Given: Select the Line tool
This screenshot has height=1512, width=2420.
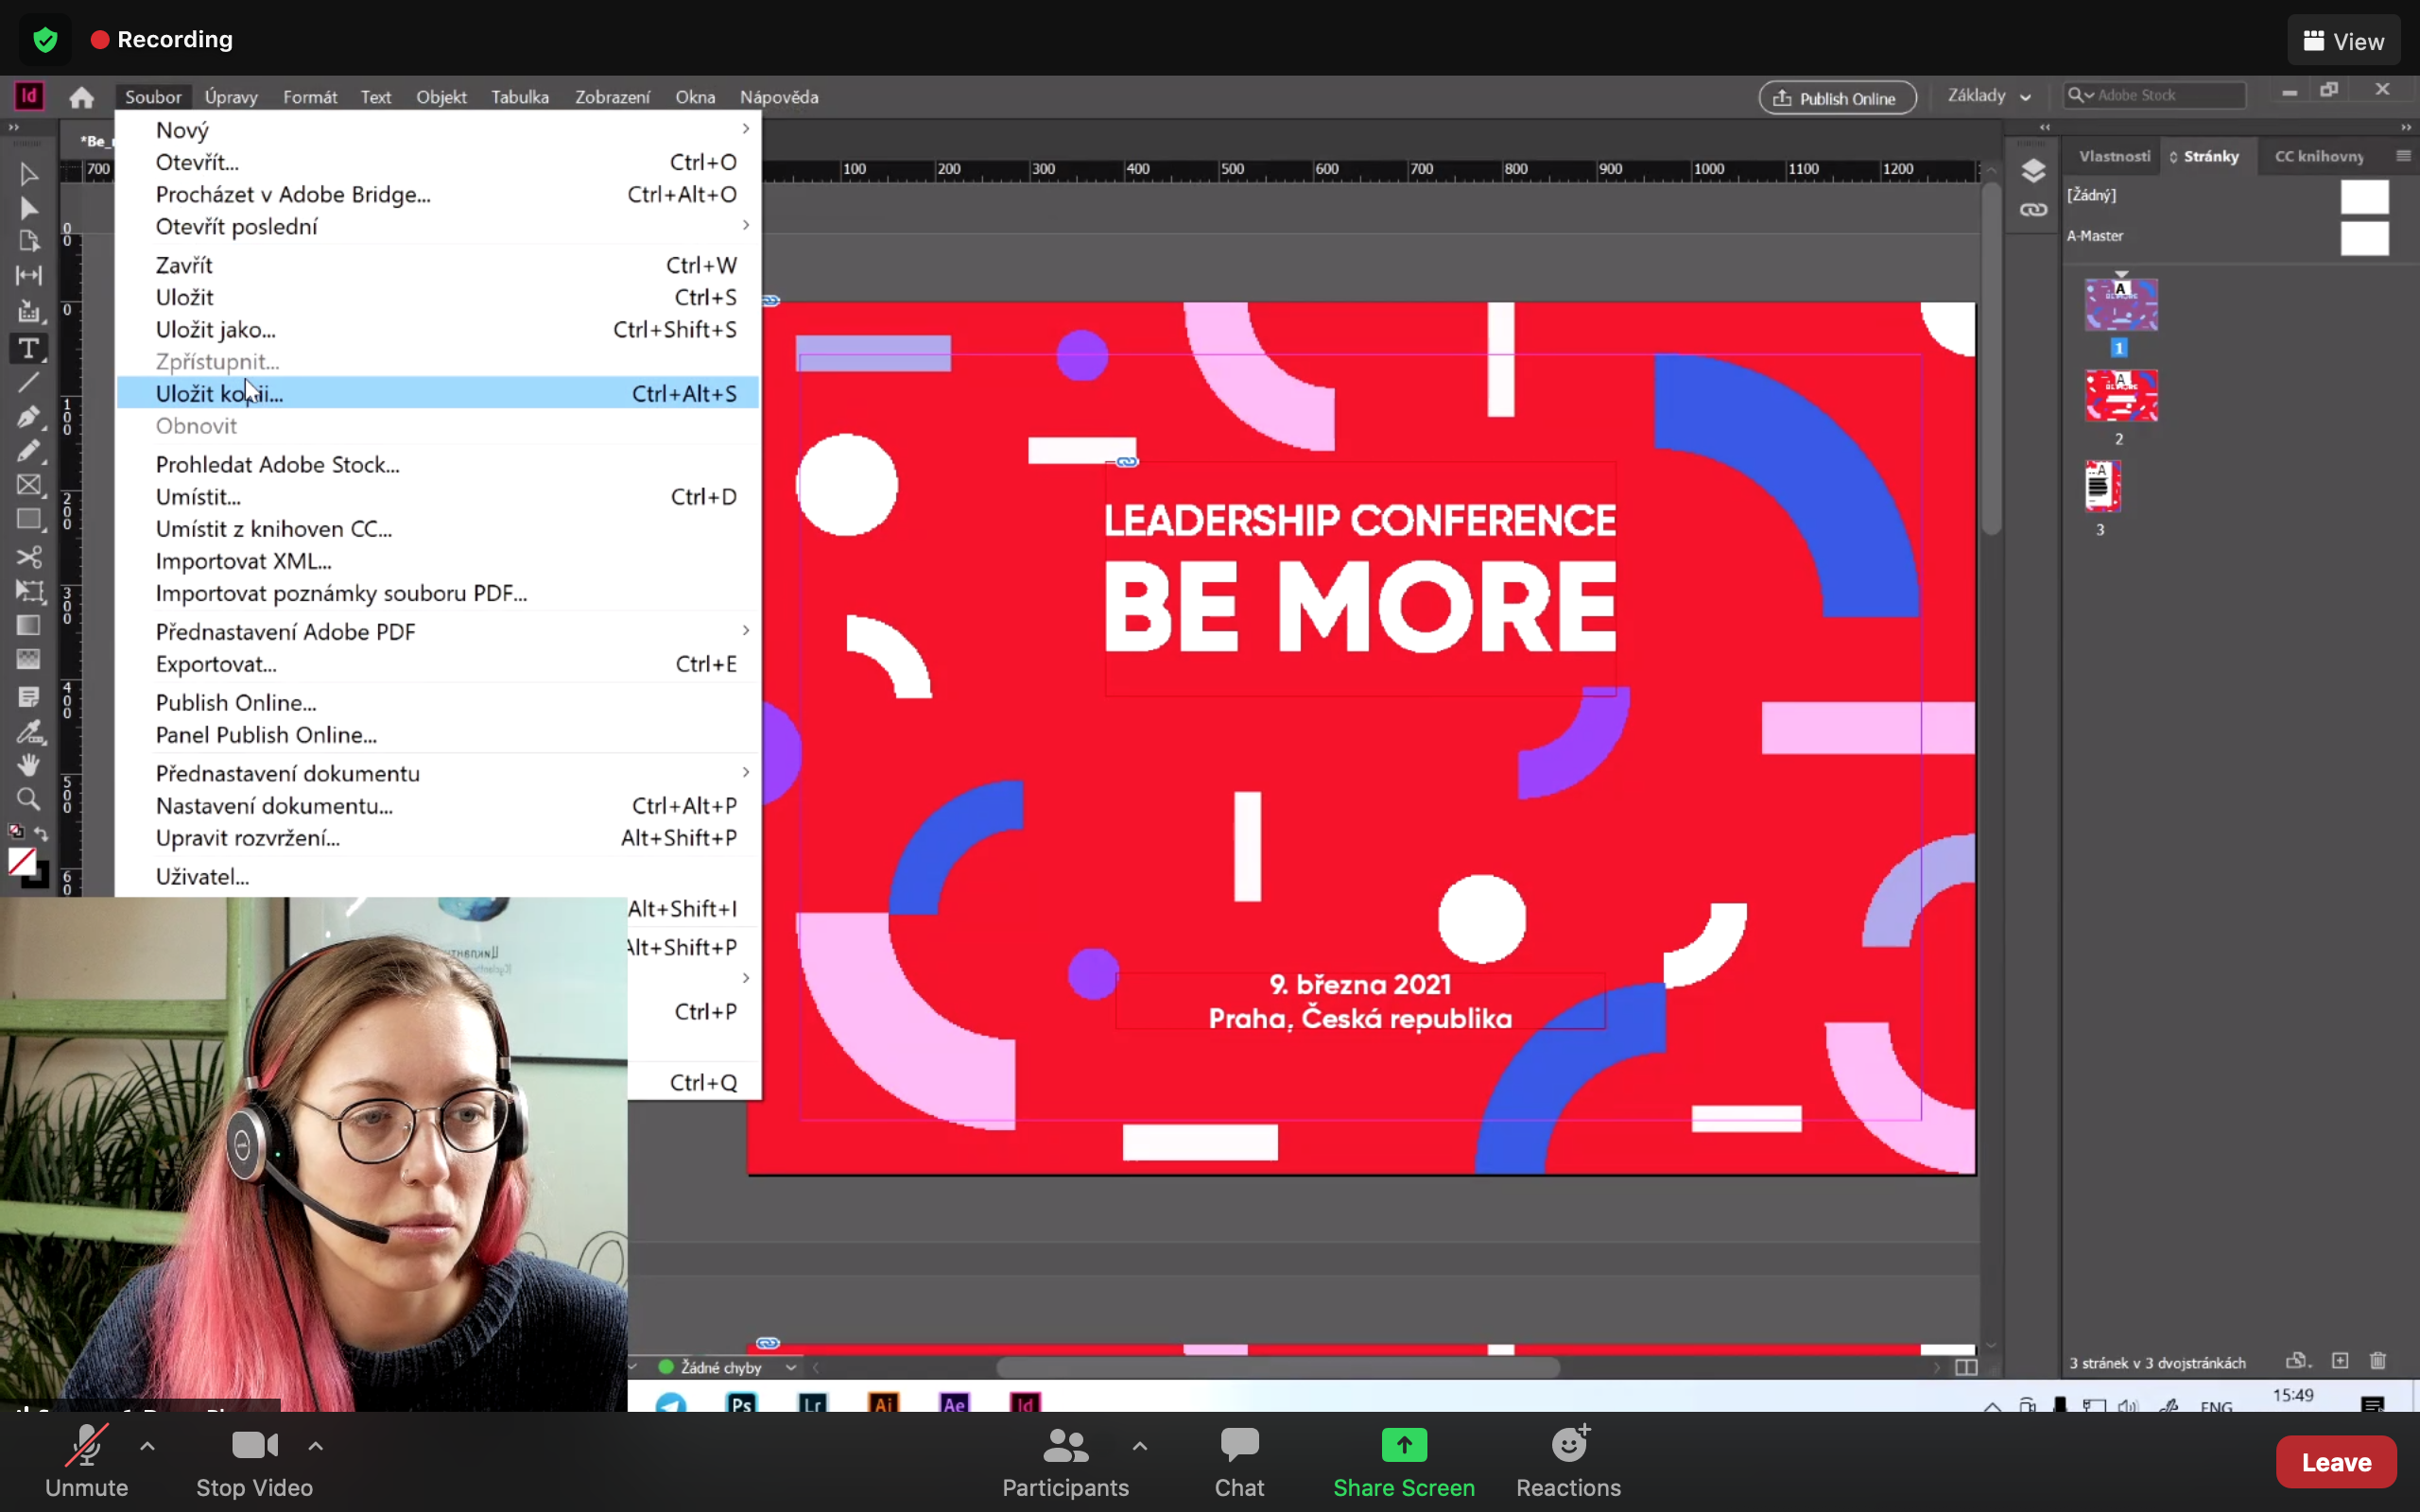Looking at the screenshot, I should click(28, 382).
